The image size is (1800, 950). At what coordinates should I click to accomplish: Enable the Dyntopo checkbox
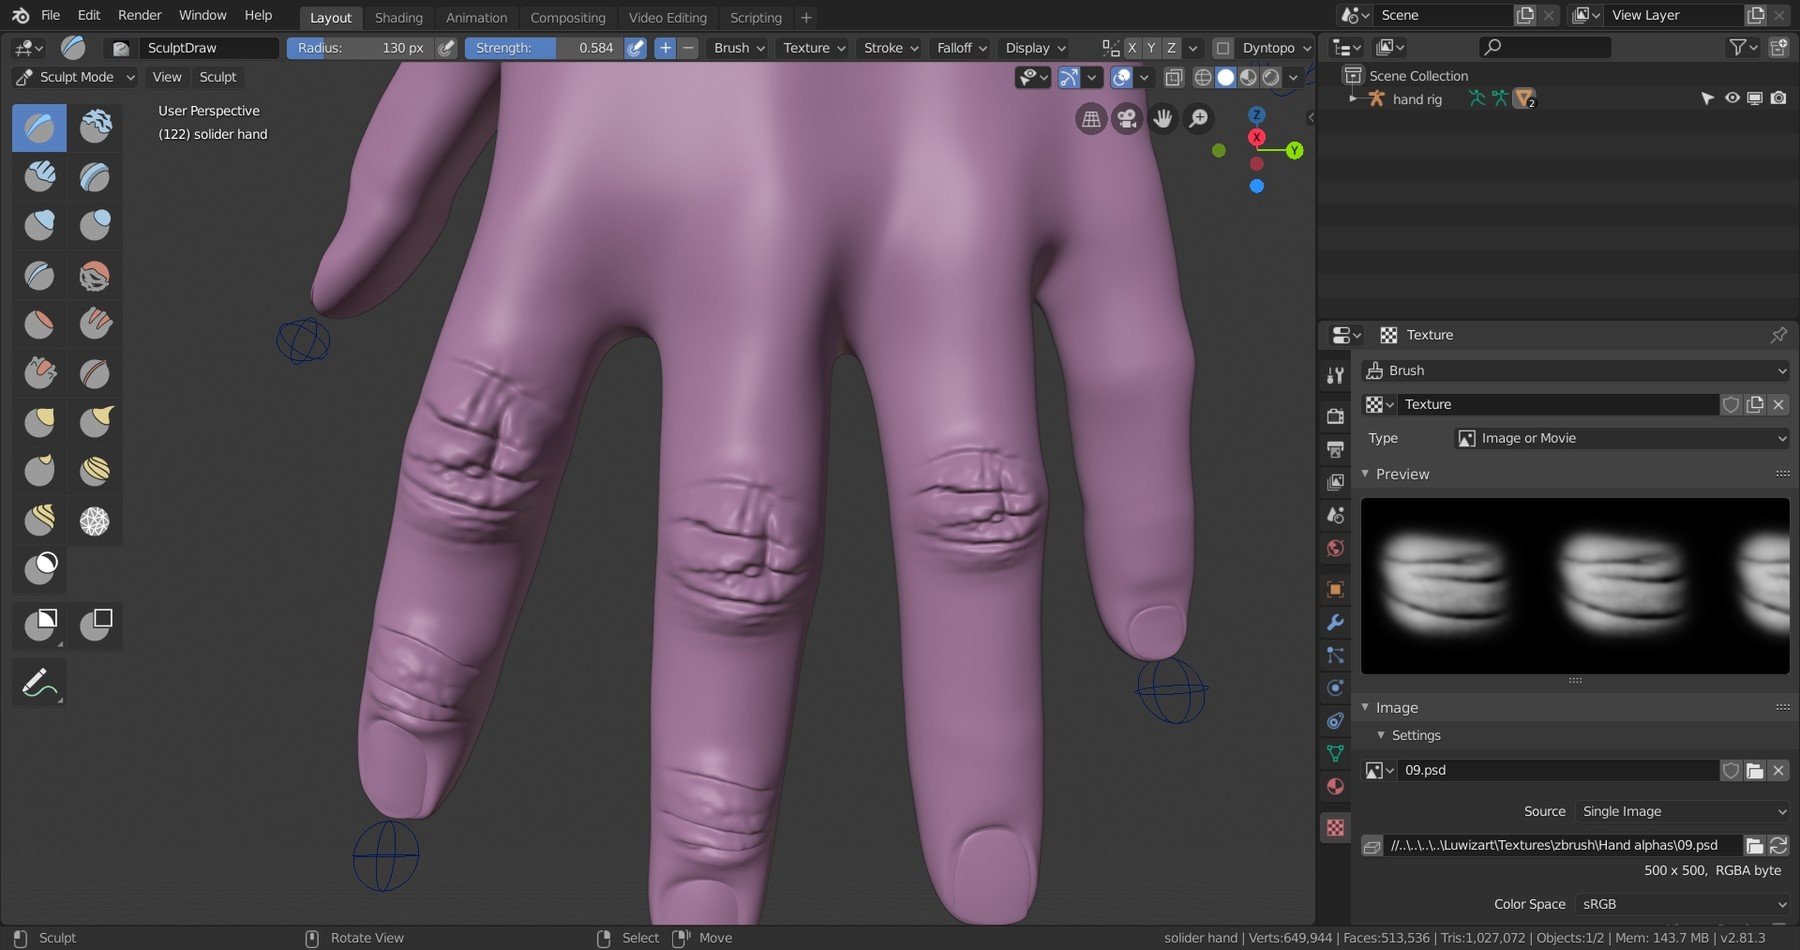coord(1222,48)
